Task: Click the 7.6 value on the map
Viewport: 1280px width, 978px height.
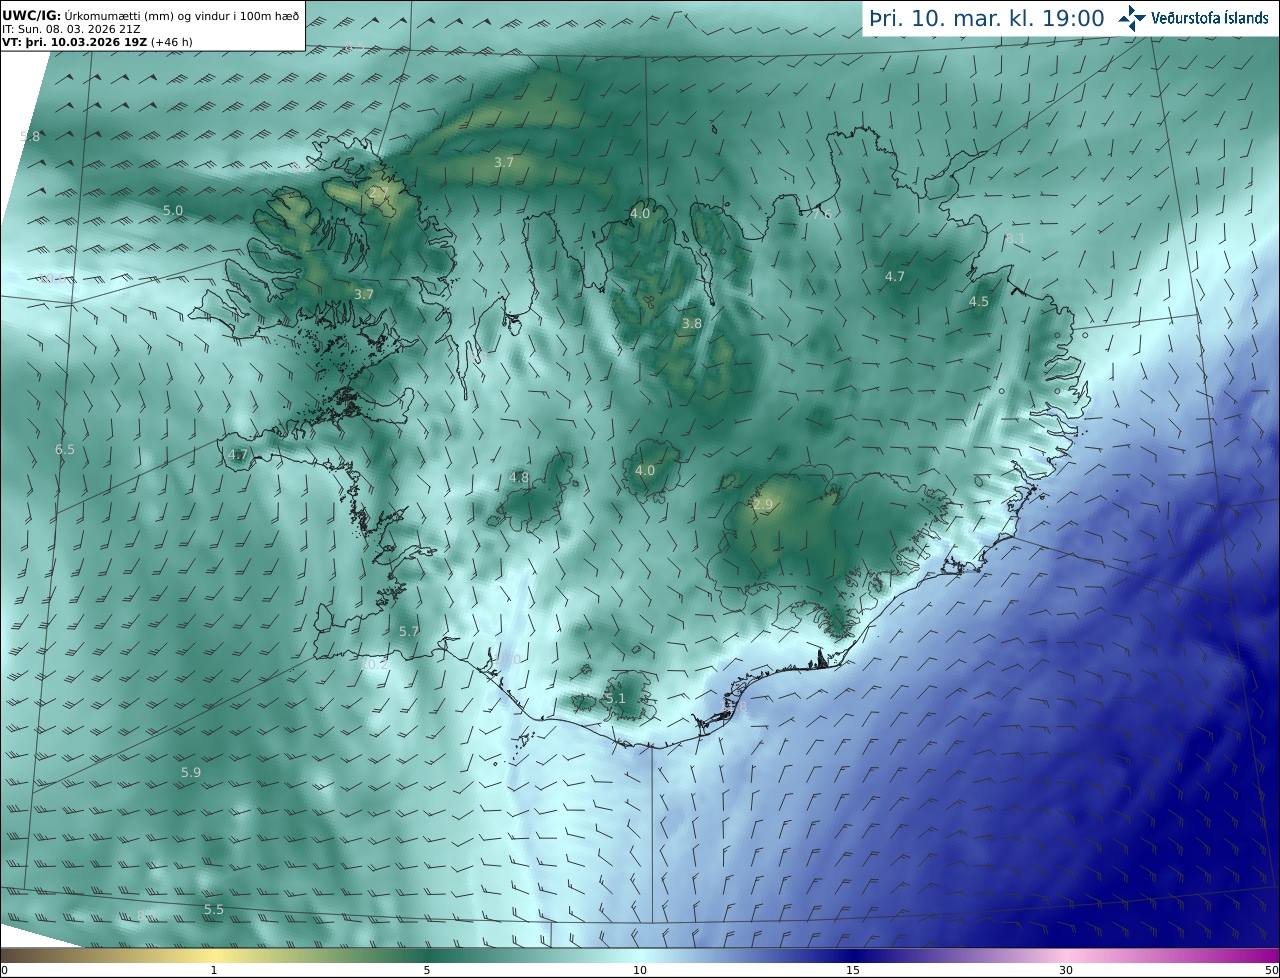Action: coord(821,214)
